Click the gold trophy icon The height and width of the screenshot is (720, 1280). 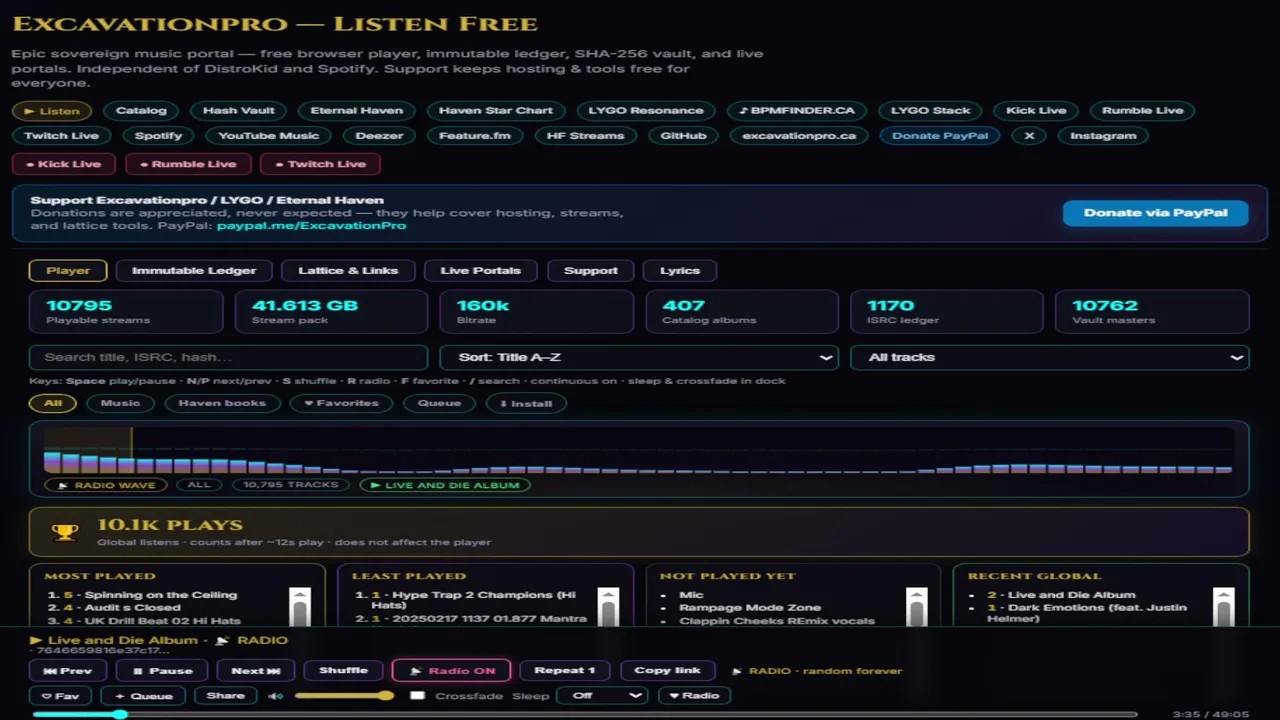[x=65, y=532]
